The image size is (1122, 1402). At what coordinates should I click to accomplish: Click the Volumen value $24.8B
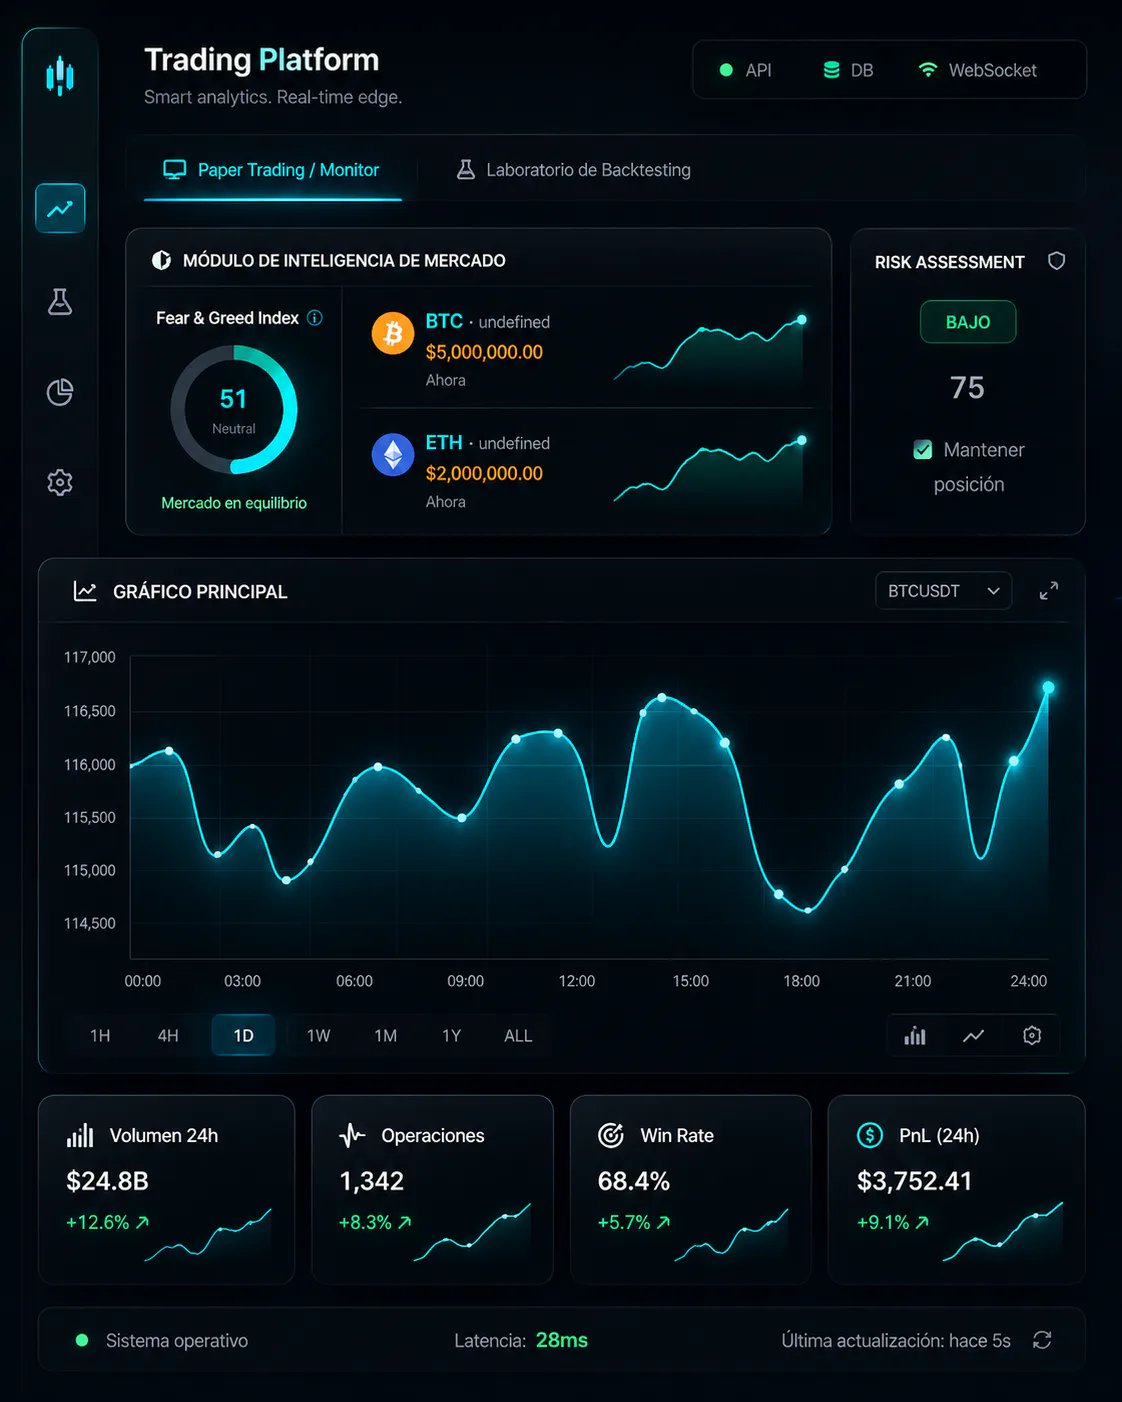point(107,1181)
